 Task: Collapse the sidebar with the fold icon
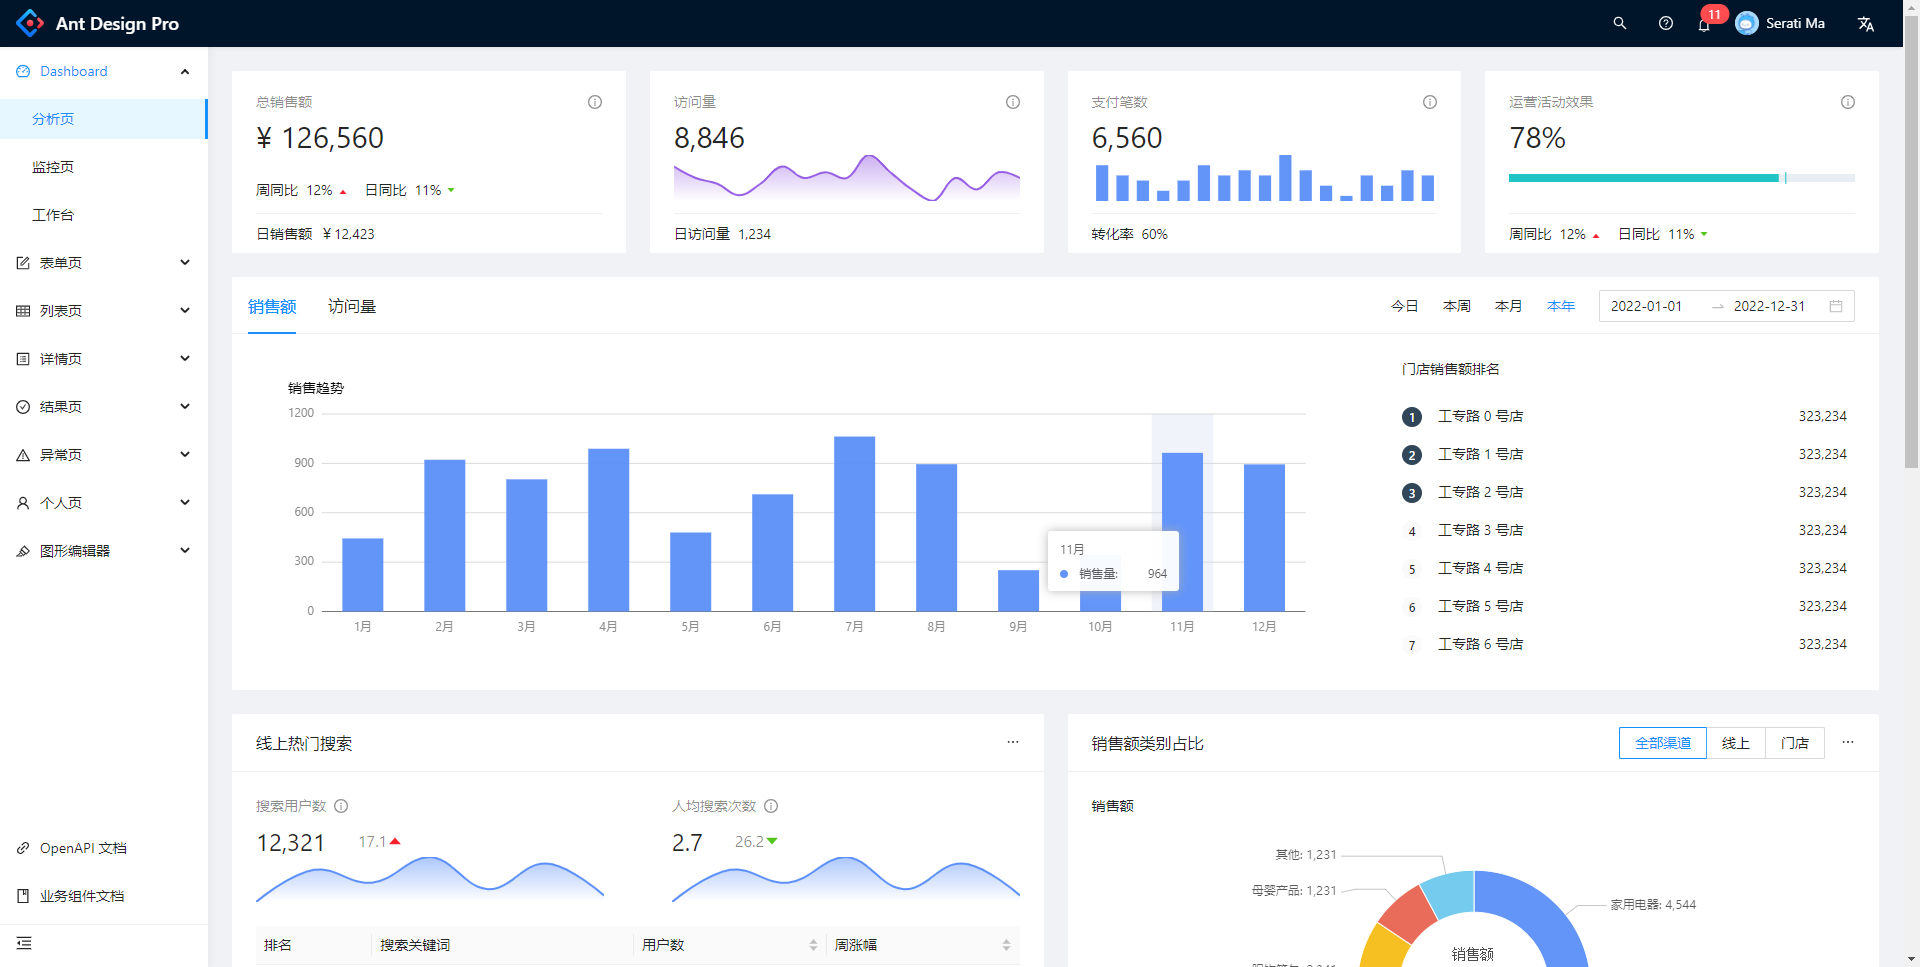click(x=24, y=943)
